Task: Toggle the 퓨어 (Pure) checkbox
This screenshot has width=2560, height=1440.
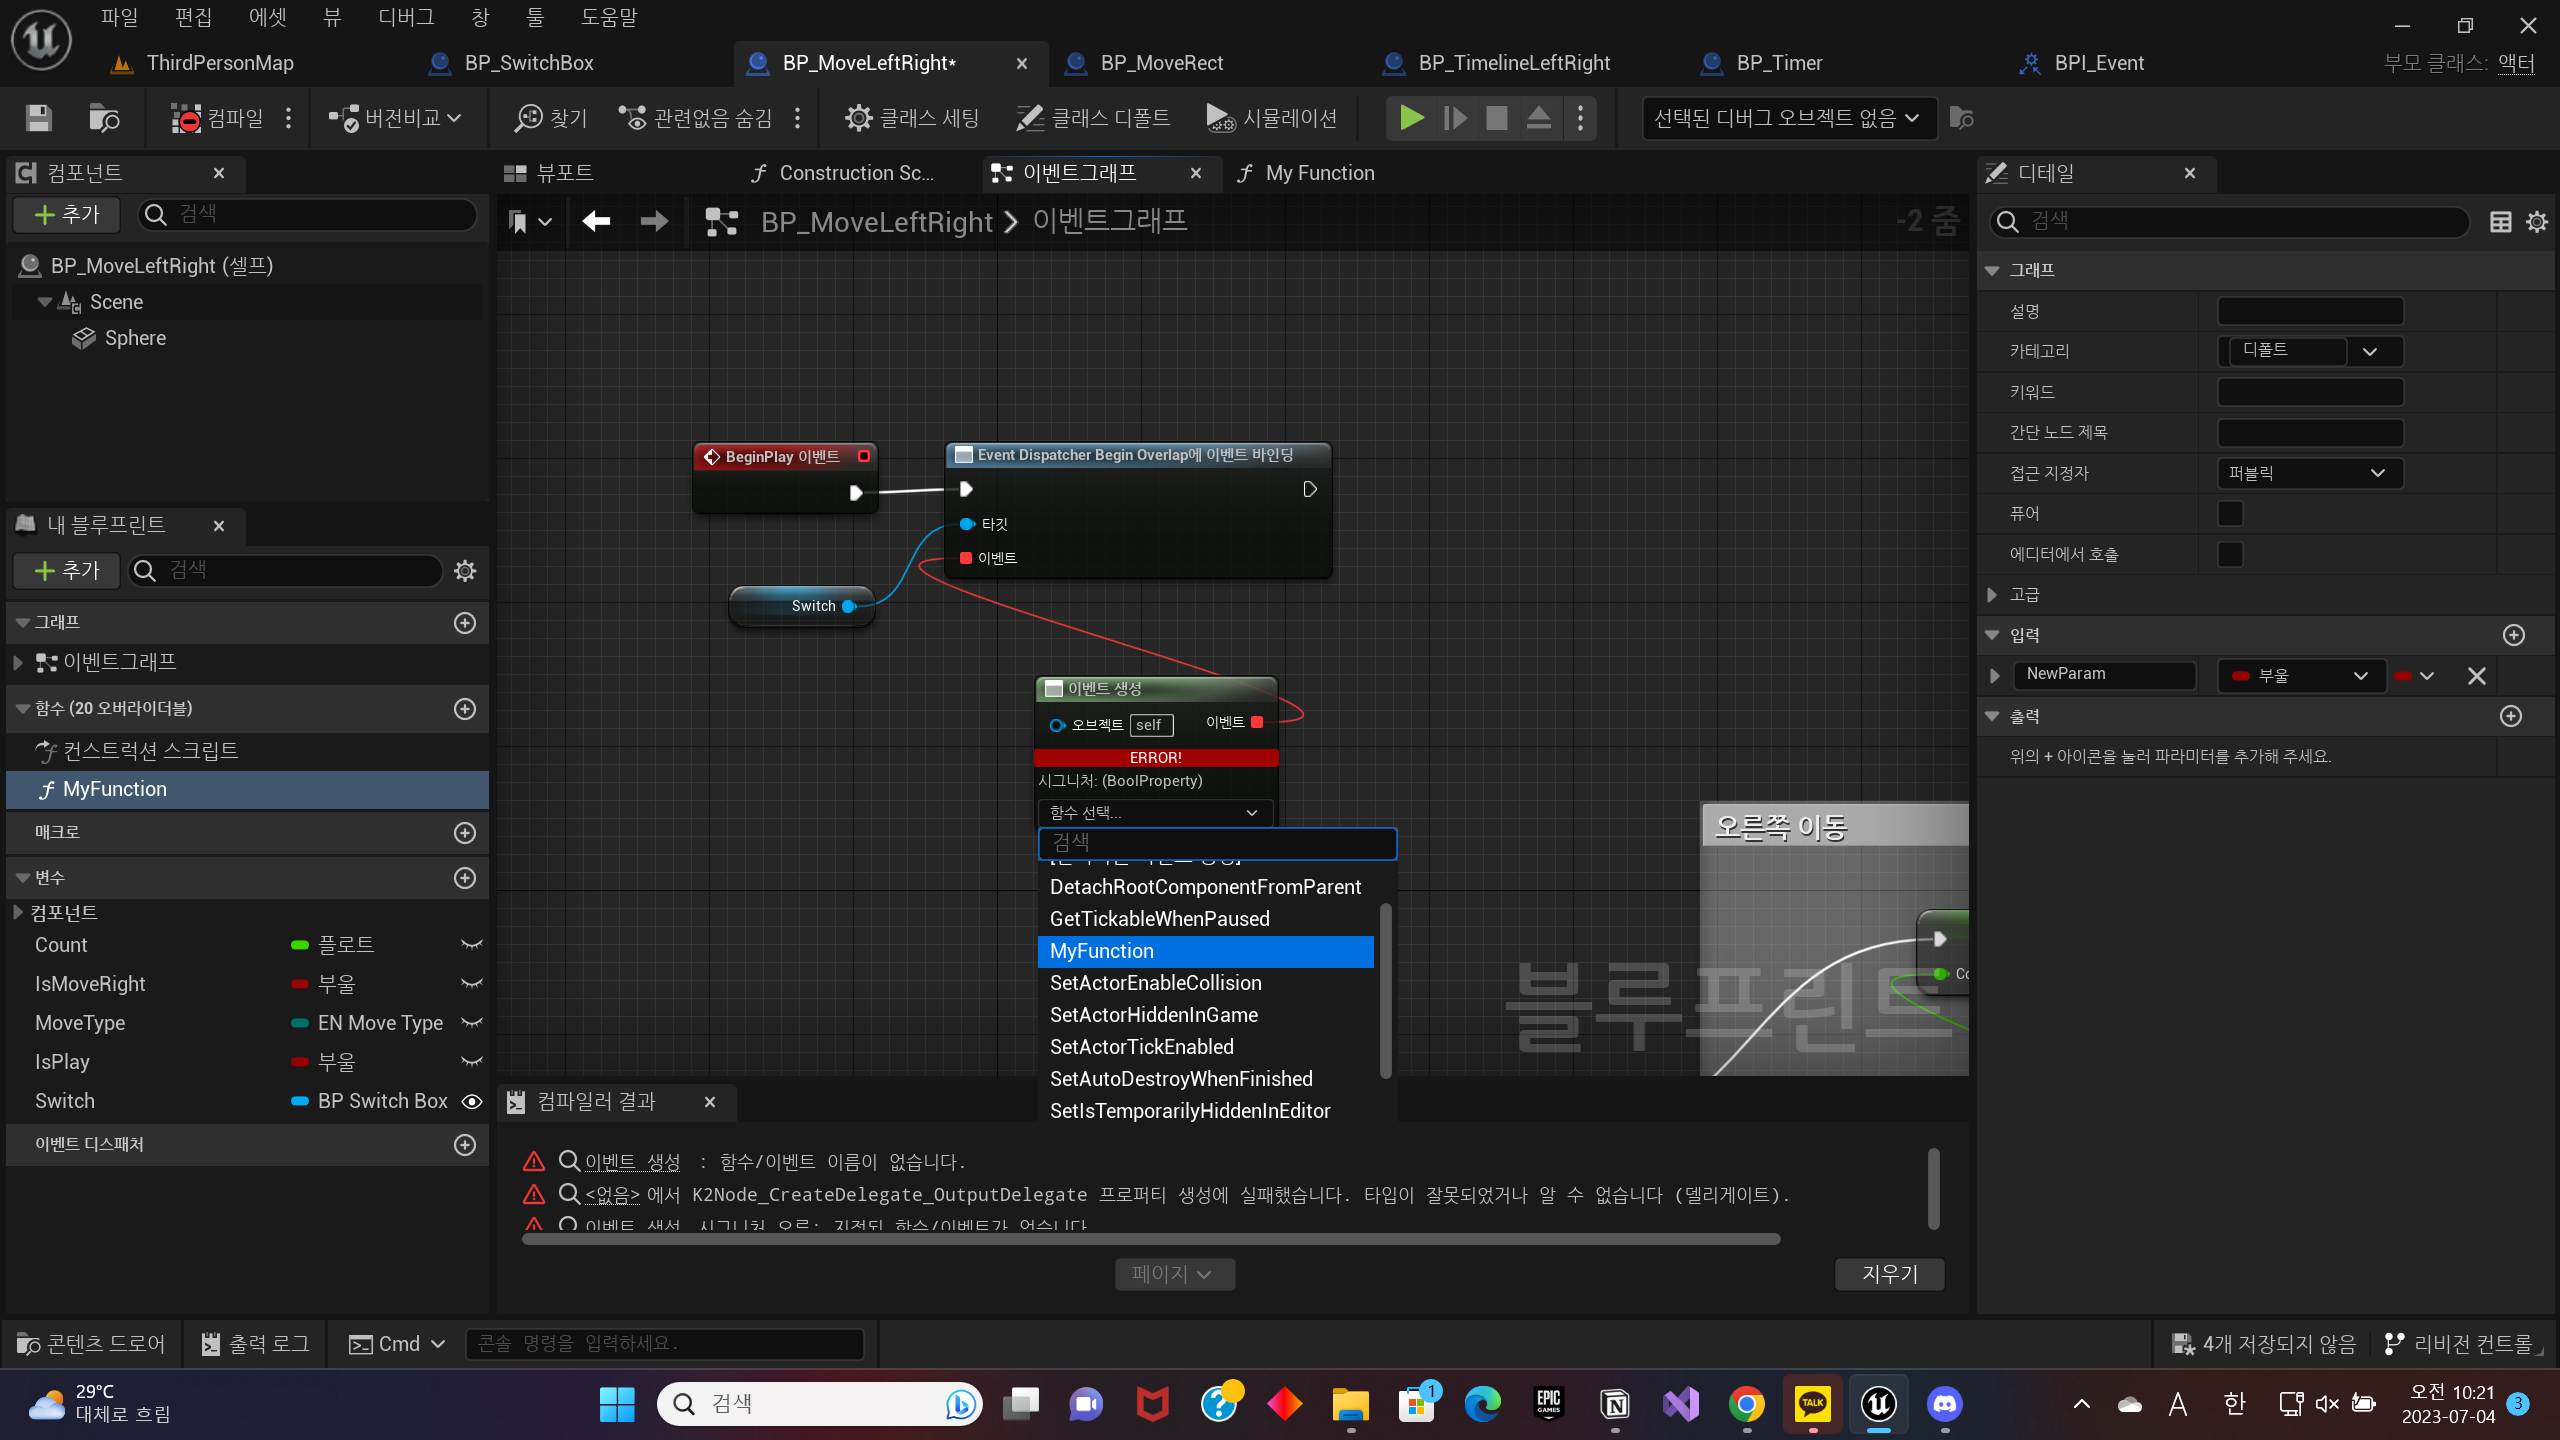Action: [2230, 514]
